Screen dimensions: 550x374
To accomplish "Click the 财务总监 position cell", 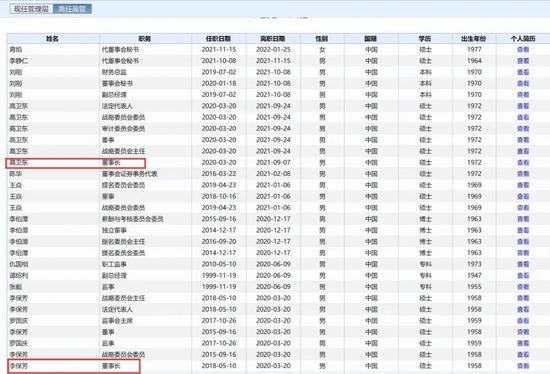I will click(x=114, y=72).
